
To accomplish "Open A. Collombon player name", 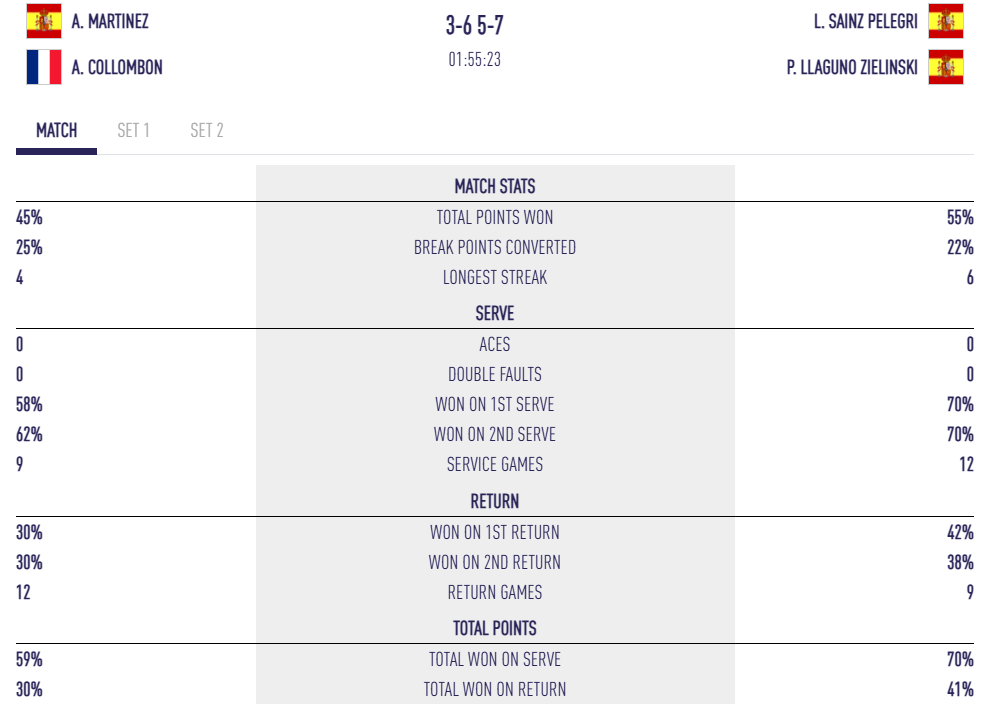I will pyautogui.click(x=117, y=68).
